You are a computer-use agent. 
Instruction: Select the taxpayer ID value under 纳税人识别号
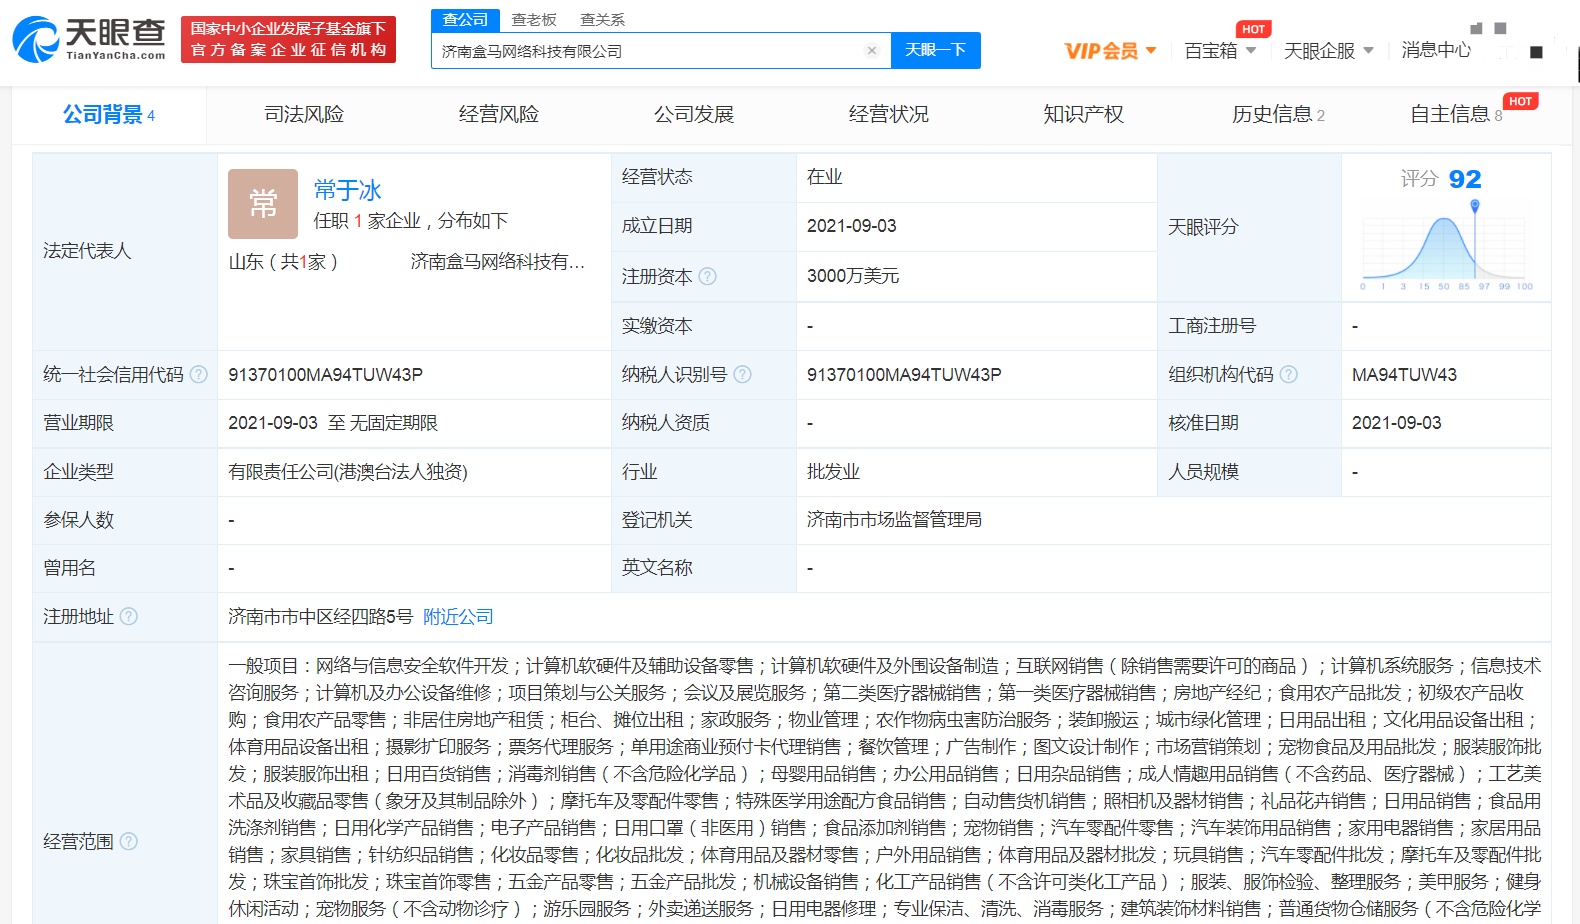904,374
